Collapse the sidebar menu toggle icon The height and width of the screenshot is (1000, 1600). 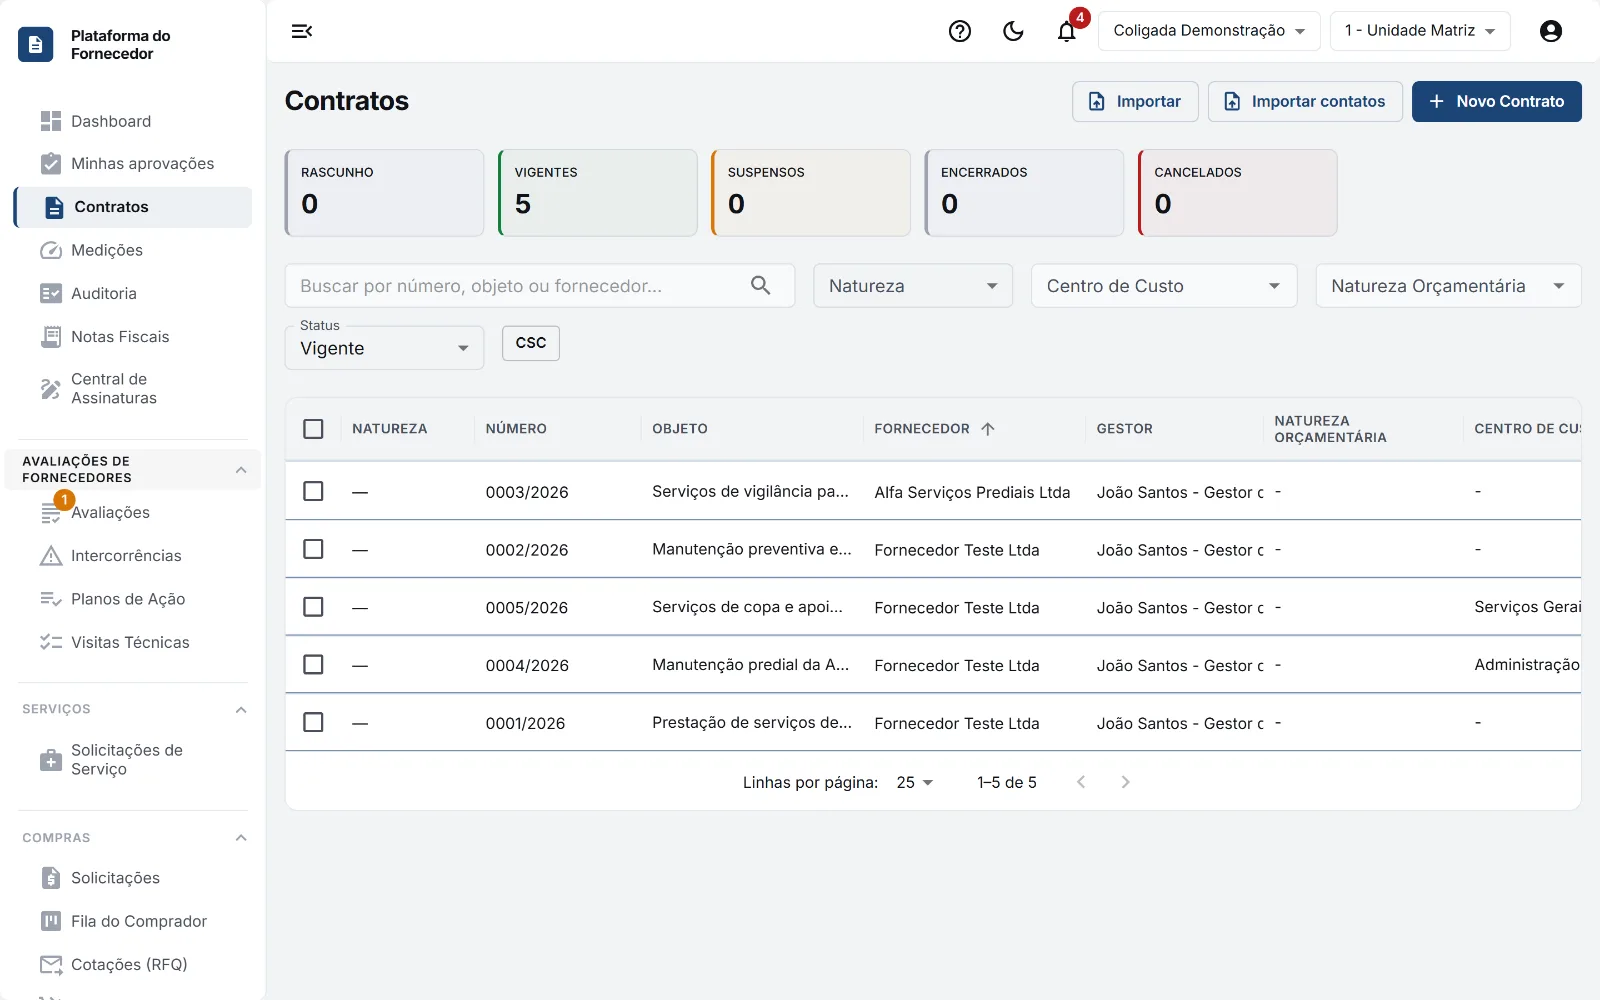pos(302,31)
